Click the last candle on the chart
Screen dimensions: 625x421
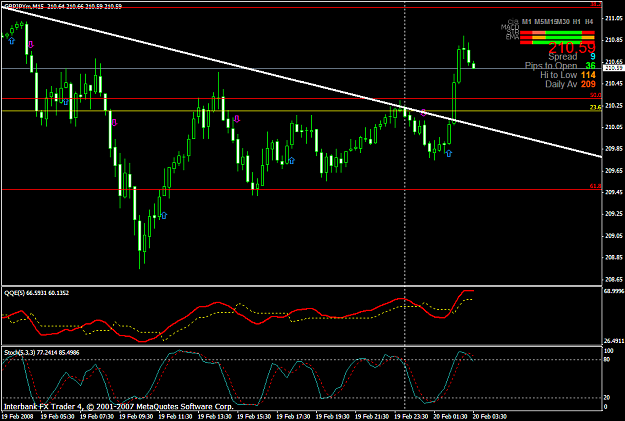point(474,65)
